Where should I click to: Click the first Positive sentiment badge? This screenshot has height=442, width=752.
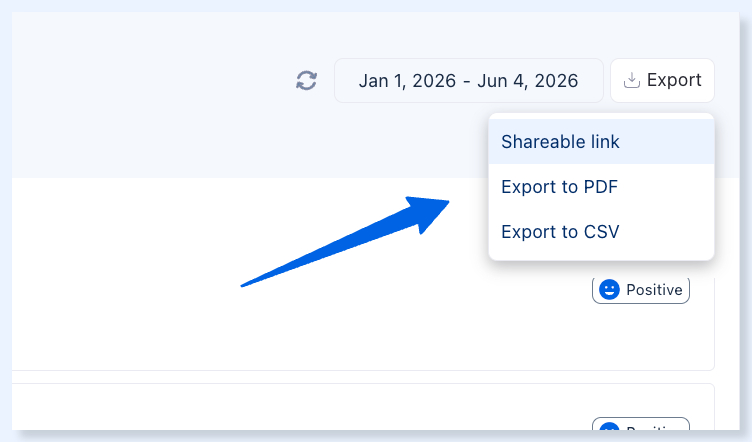coord(641,290)
